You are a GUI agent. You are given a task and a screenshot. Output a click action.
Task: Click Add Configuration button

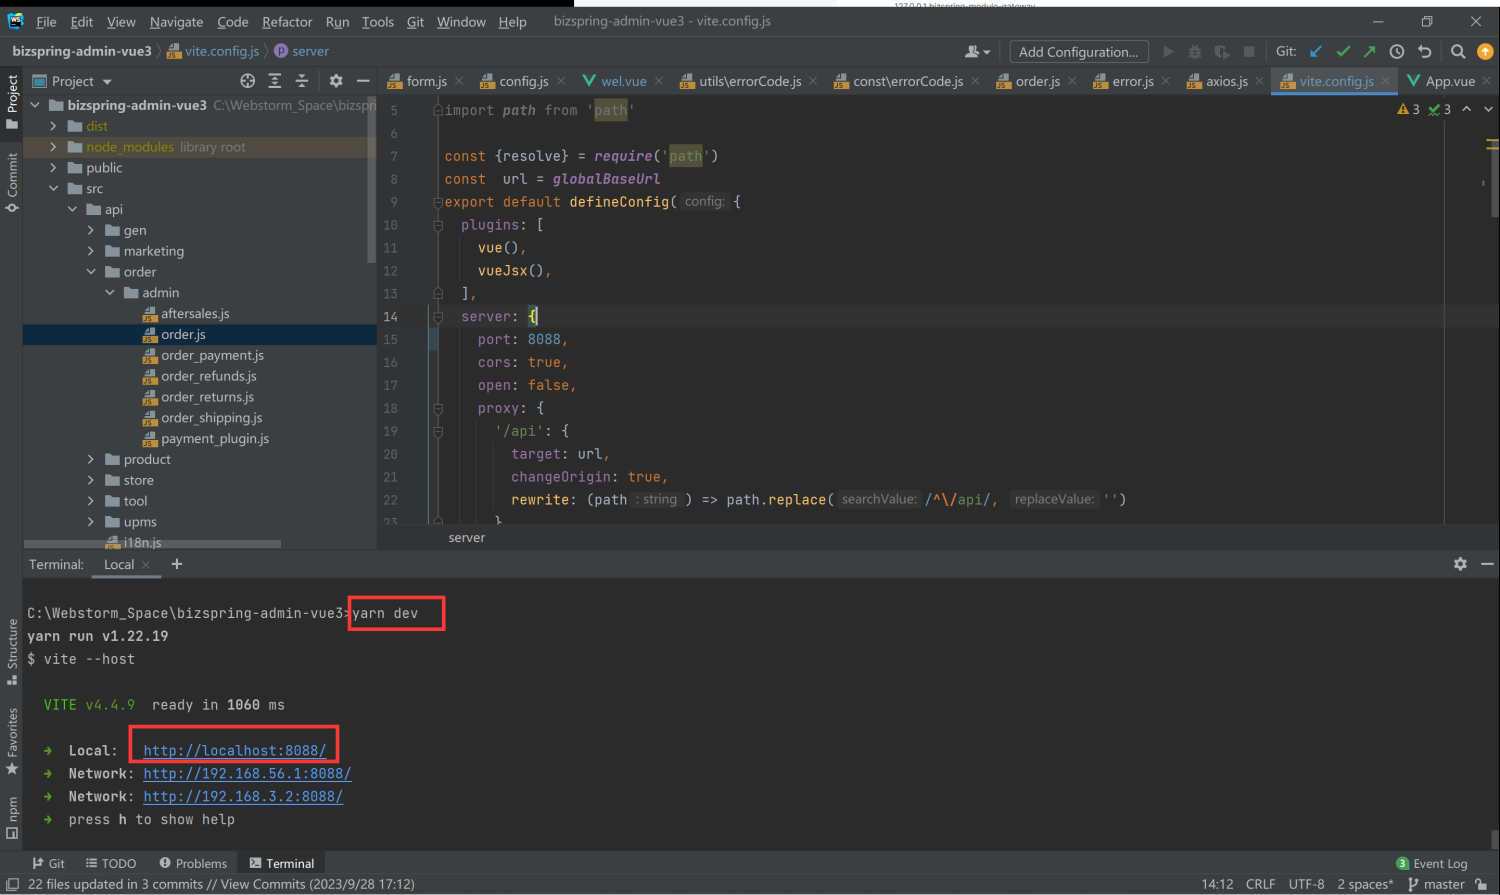[1078, 52]
